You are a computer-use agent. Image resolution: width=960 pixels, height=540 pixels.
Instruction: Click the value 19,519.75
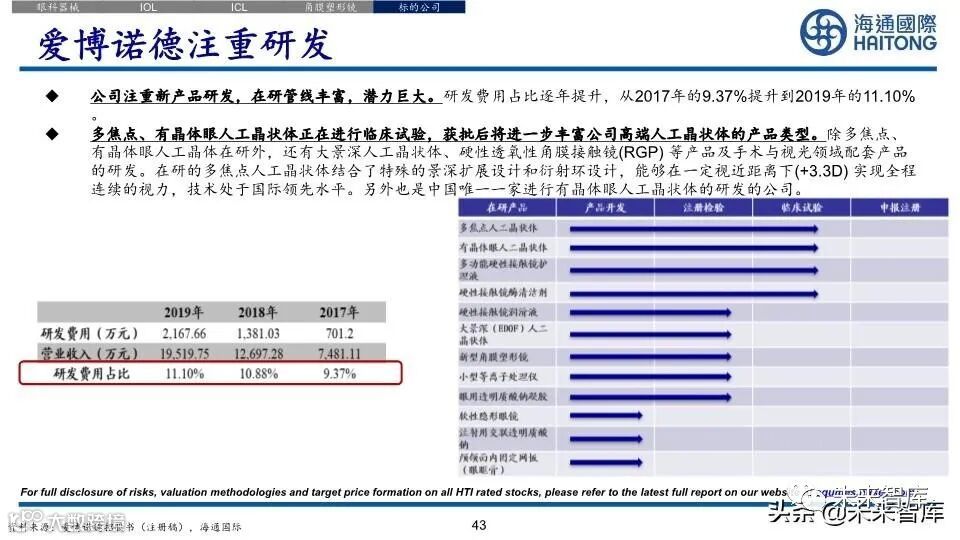pos(184,354)
